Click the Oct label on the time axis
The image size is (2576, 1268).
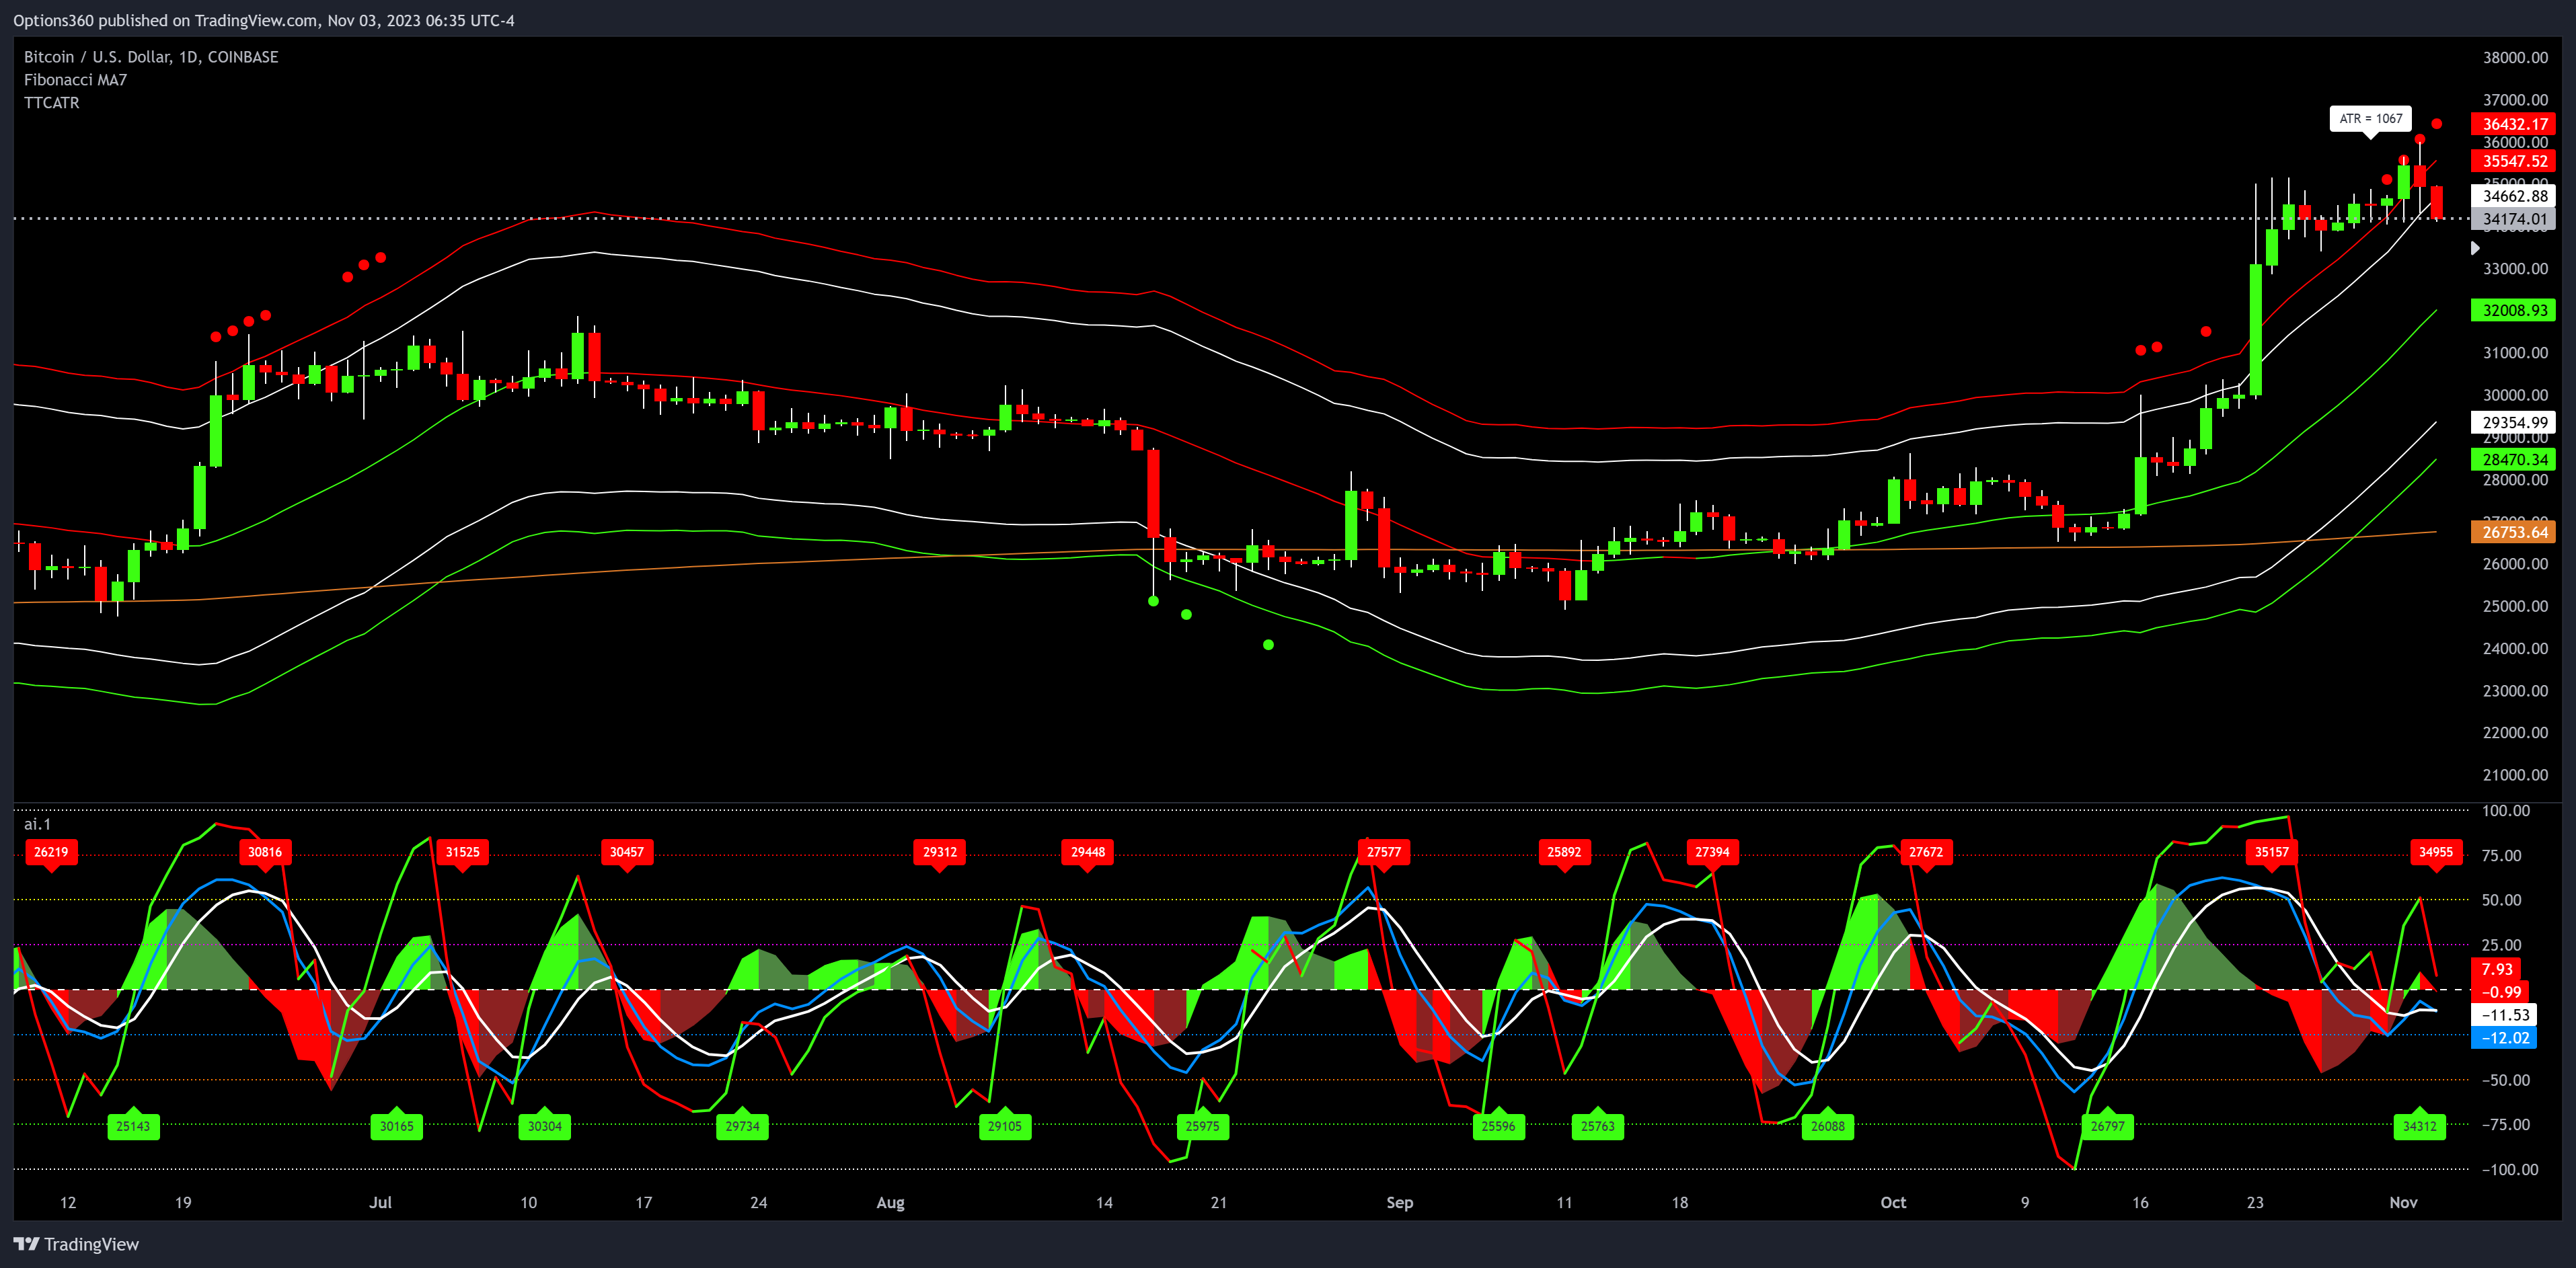click(x=1893, y=1202)
